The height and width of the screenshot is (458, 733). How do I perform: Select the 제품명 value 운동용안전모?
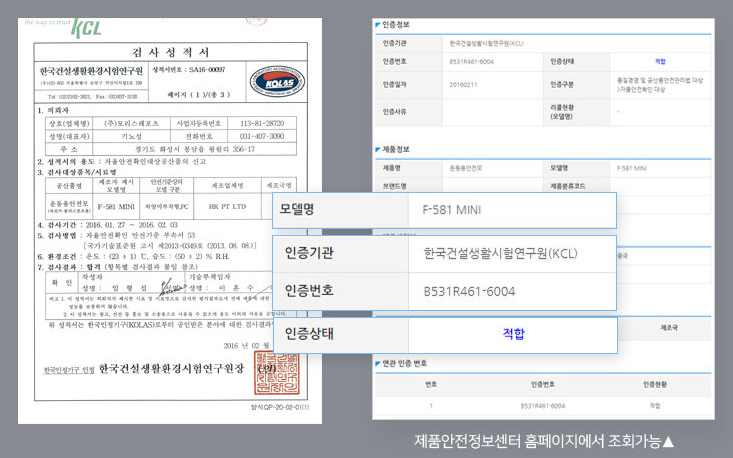pyautogui.click(x=466, y=168)
